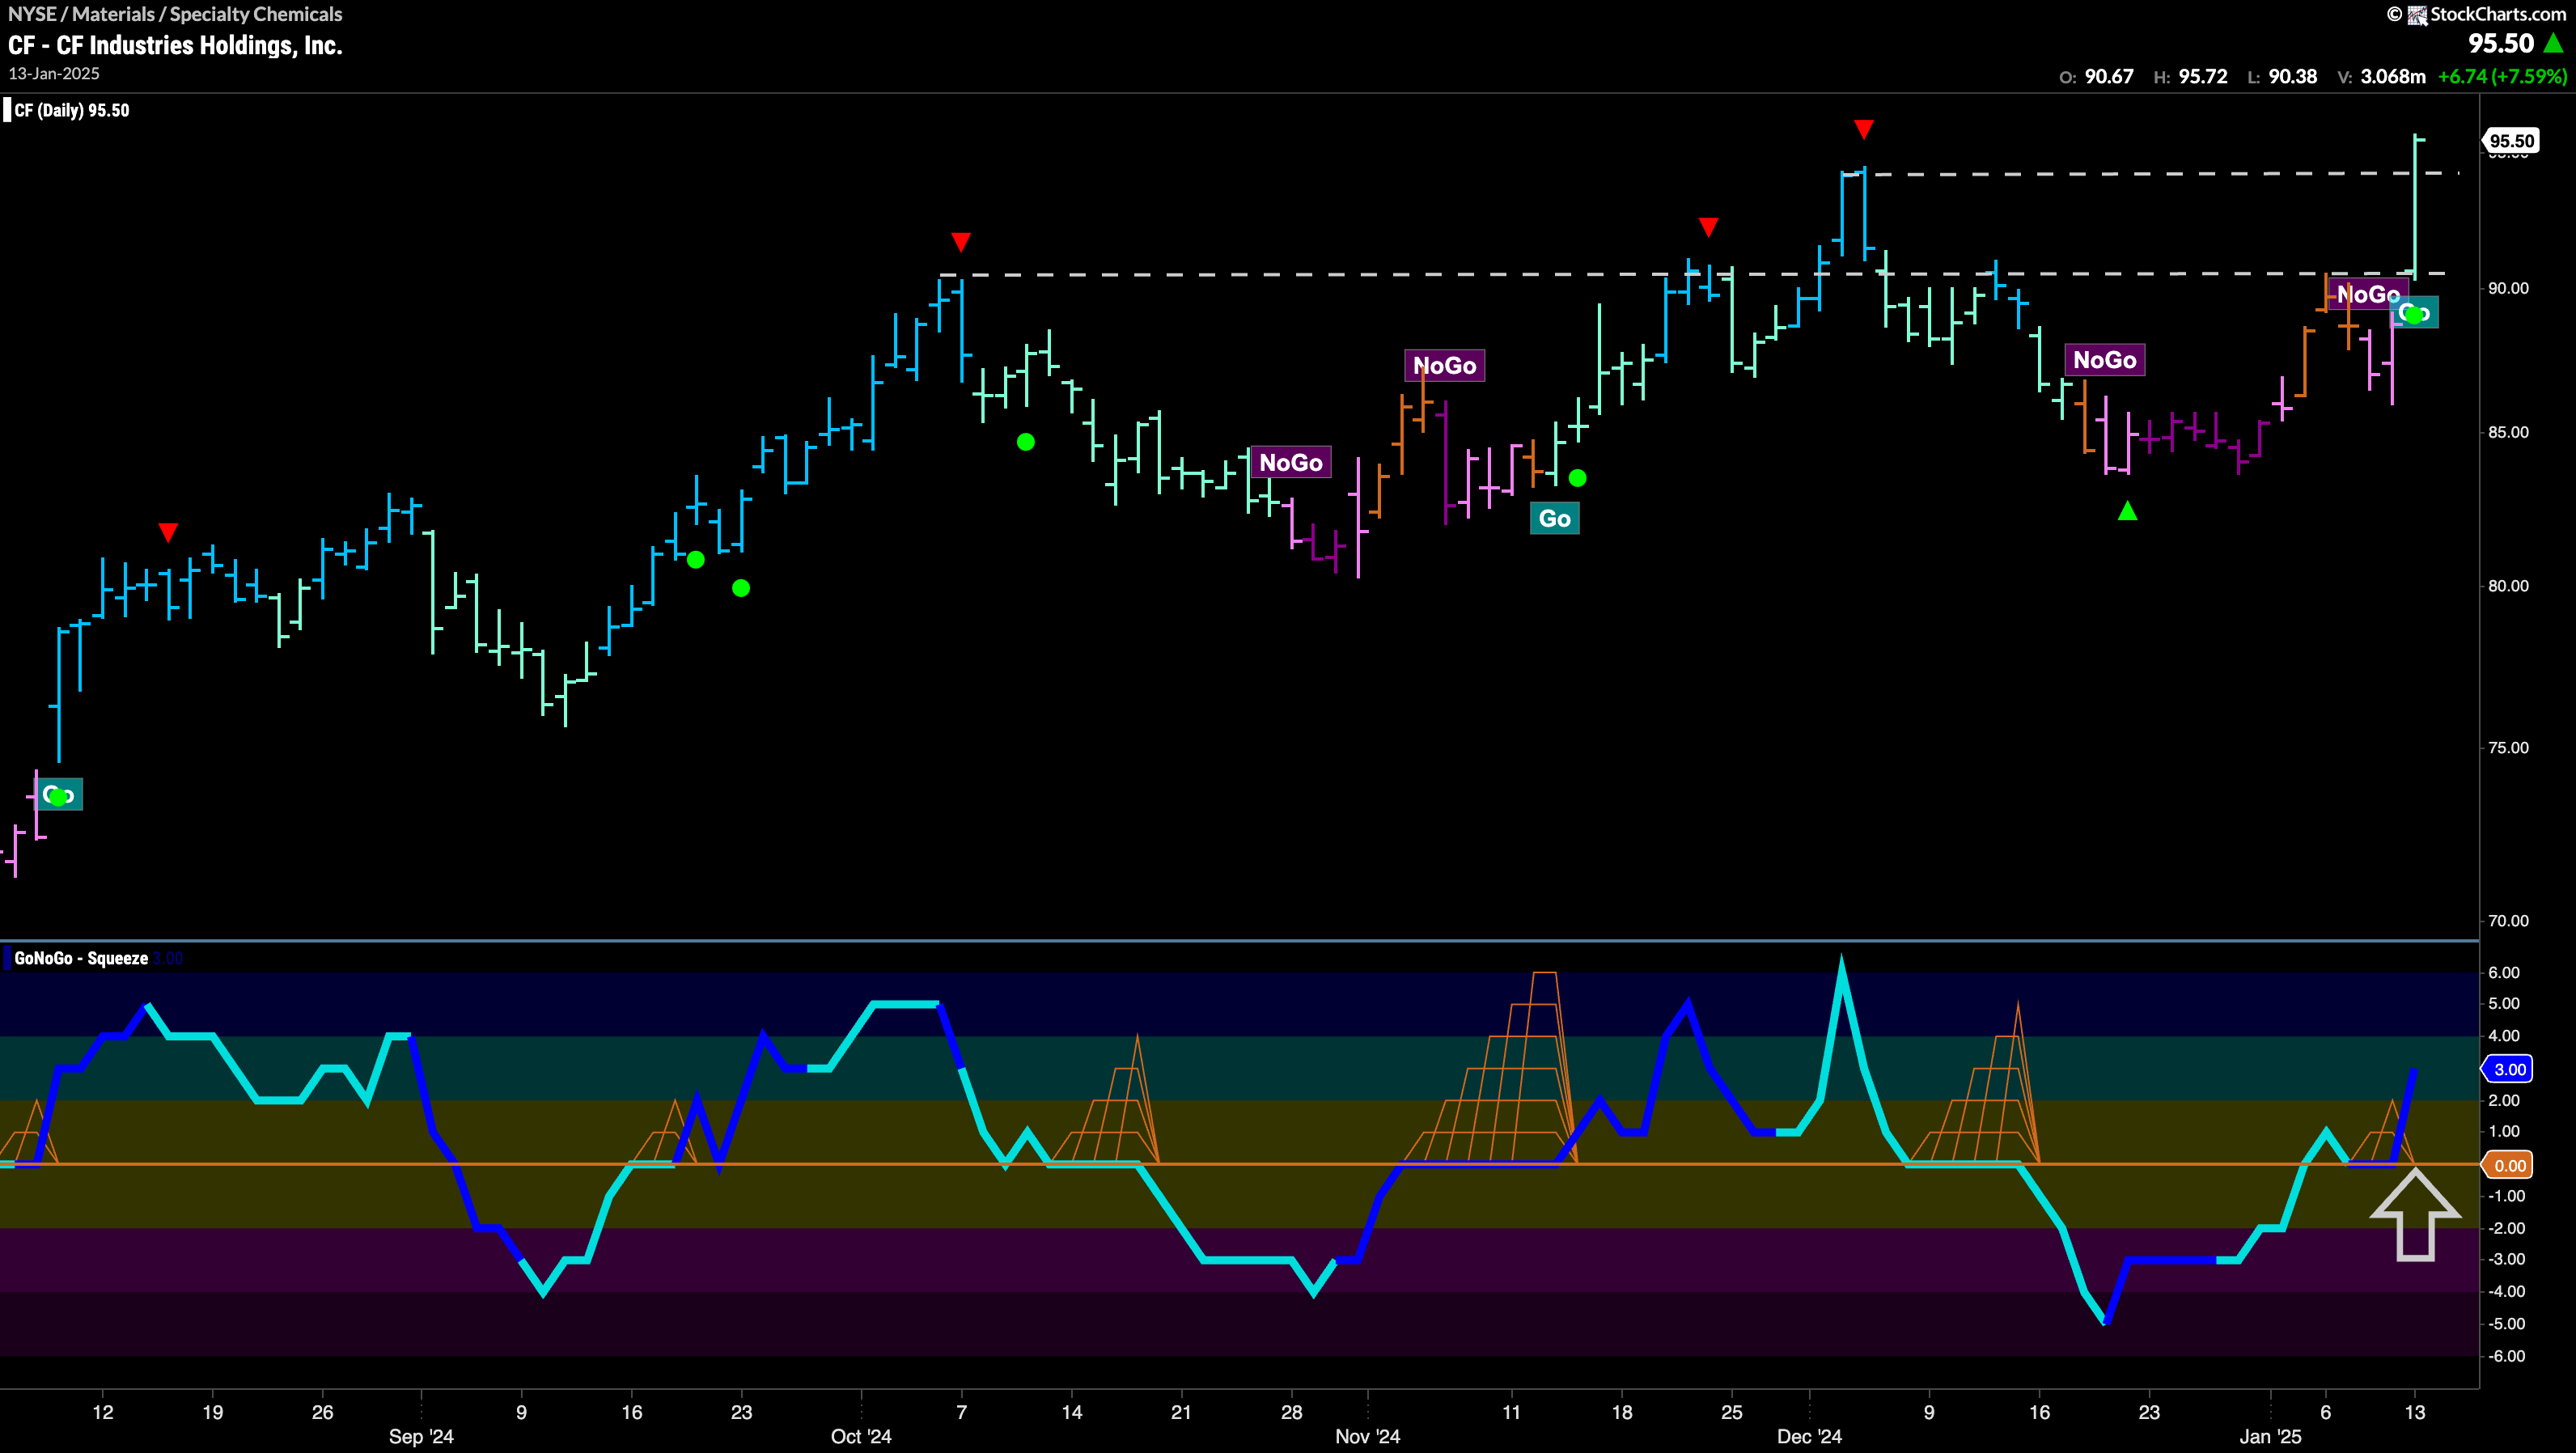Click the 7 date label after Oct '24
Image resolution: width=2576 pixels, height=1453 pixels.
click(961, 1412)
